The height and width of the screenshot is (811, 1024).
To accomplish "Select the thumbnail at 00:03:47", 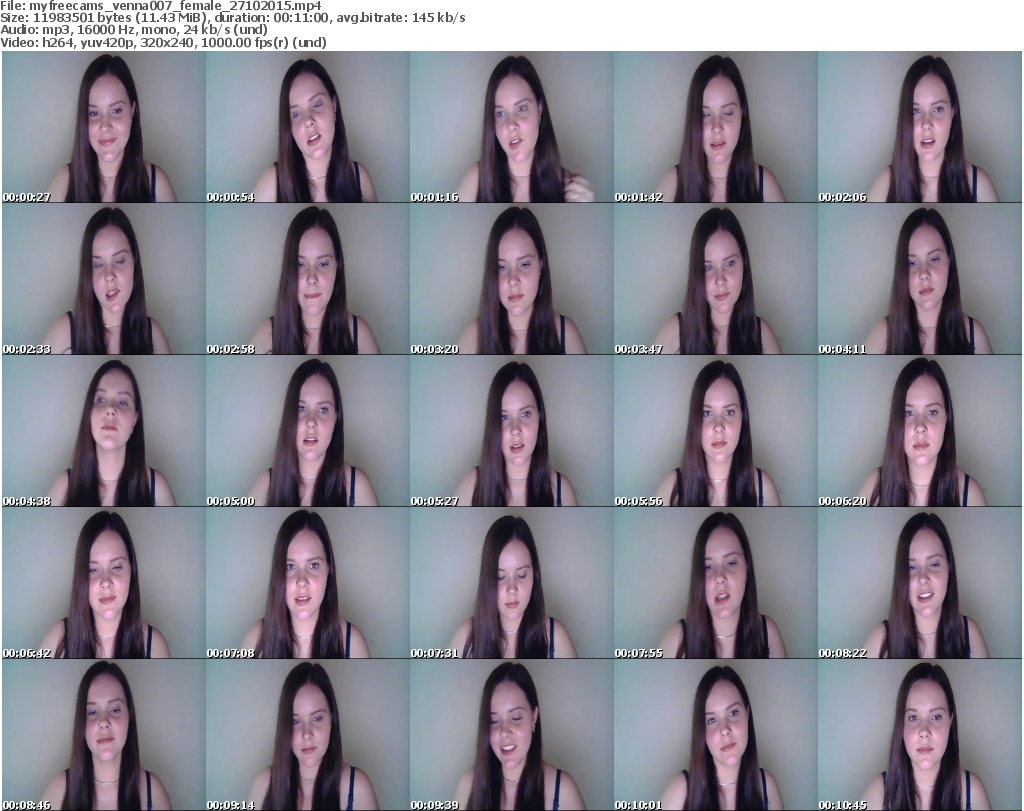I will [x=715, y=279].
